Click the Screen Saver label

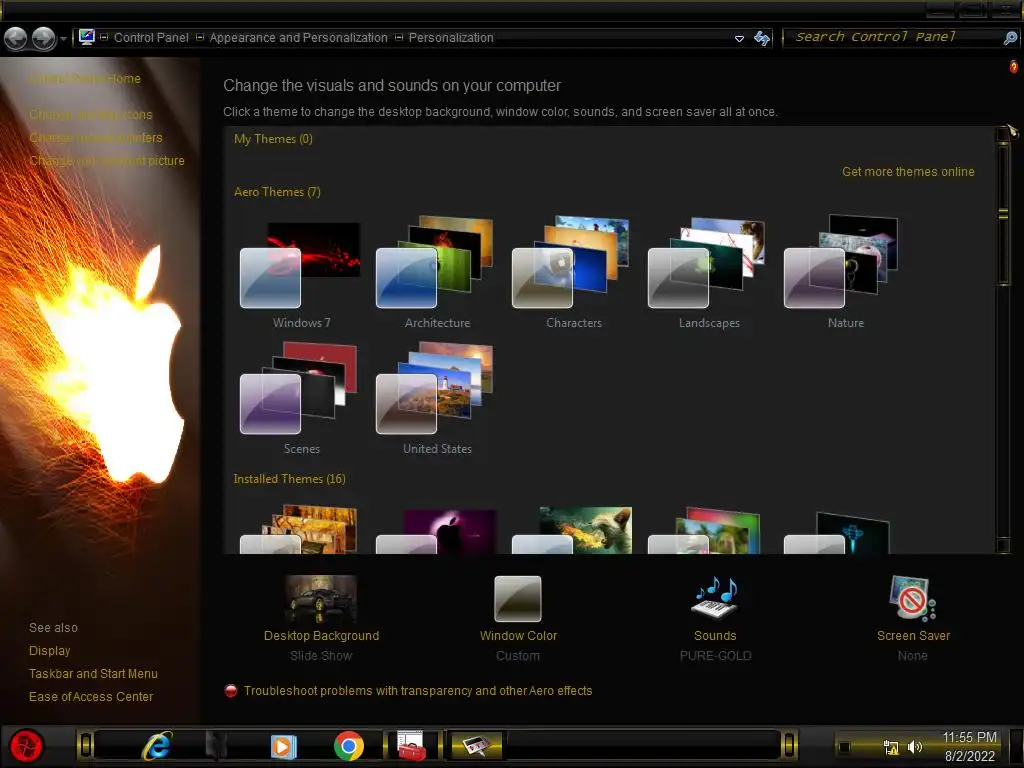pos(913,636)
